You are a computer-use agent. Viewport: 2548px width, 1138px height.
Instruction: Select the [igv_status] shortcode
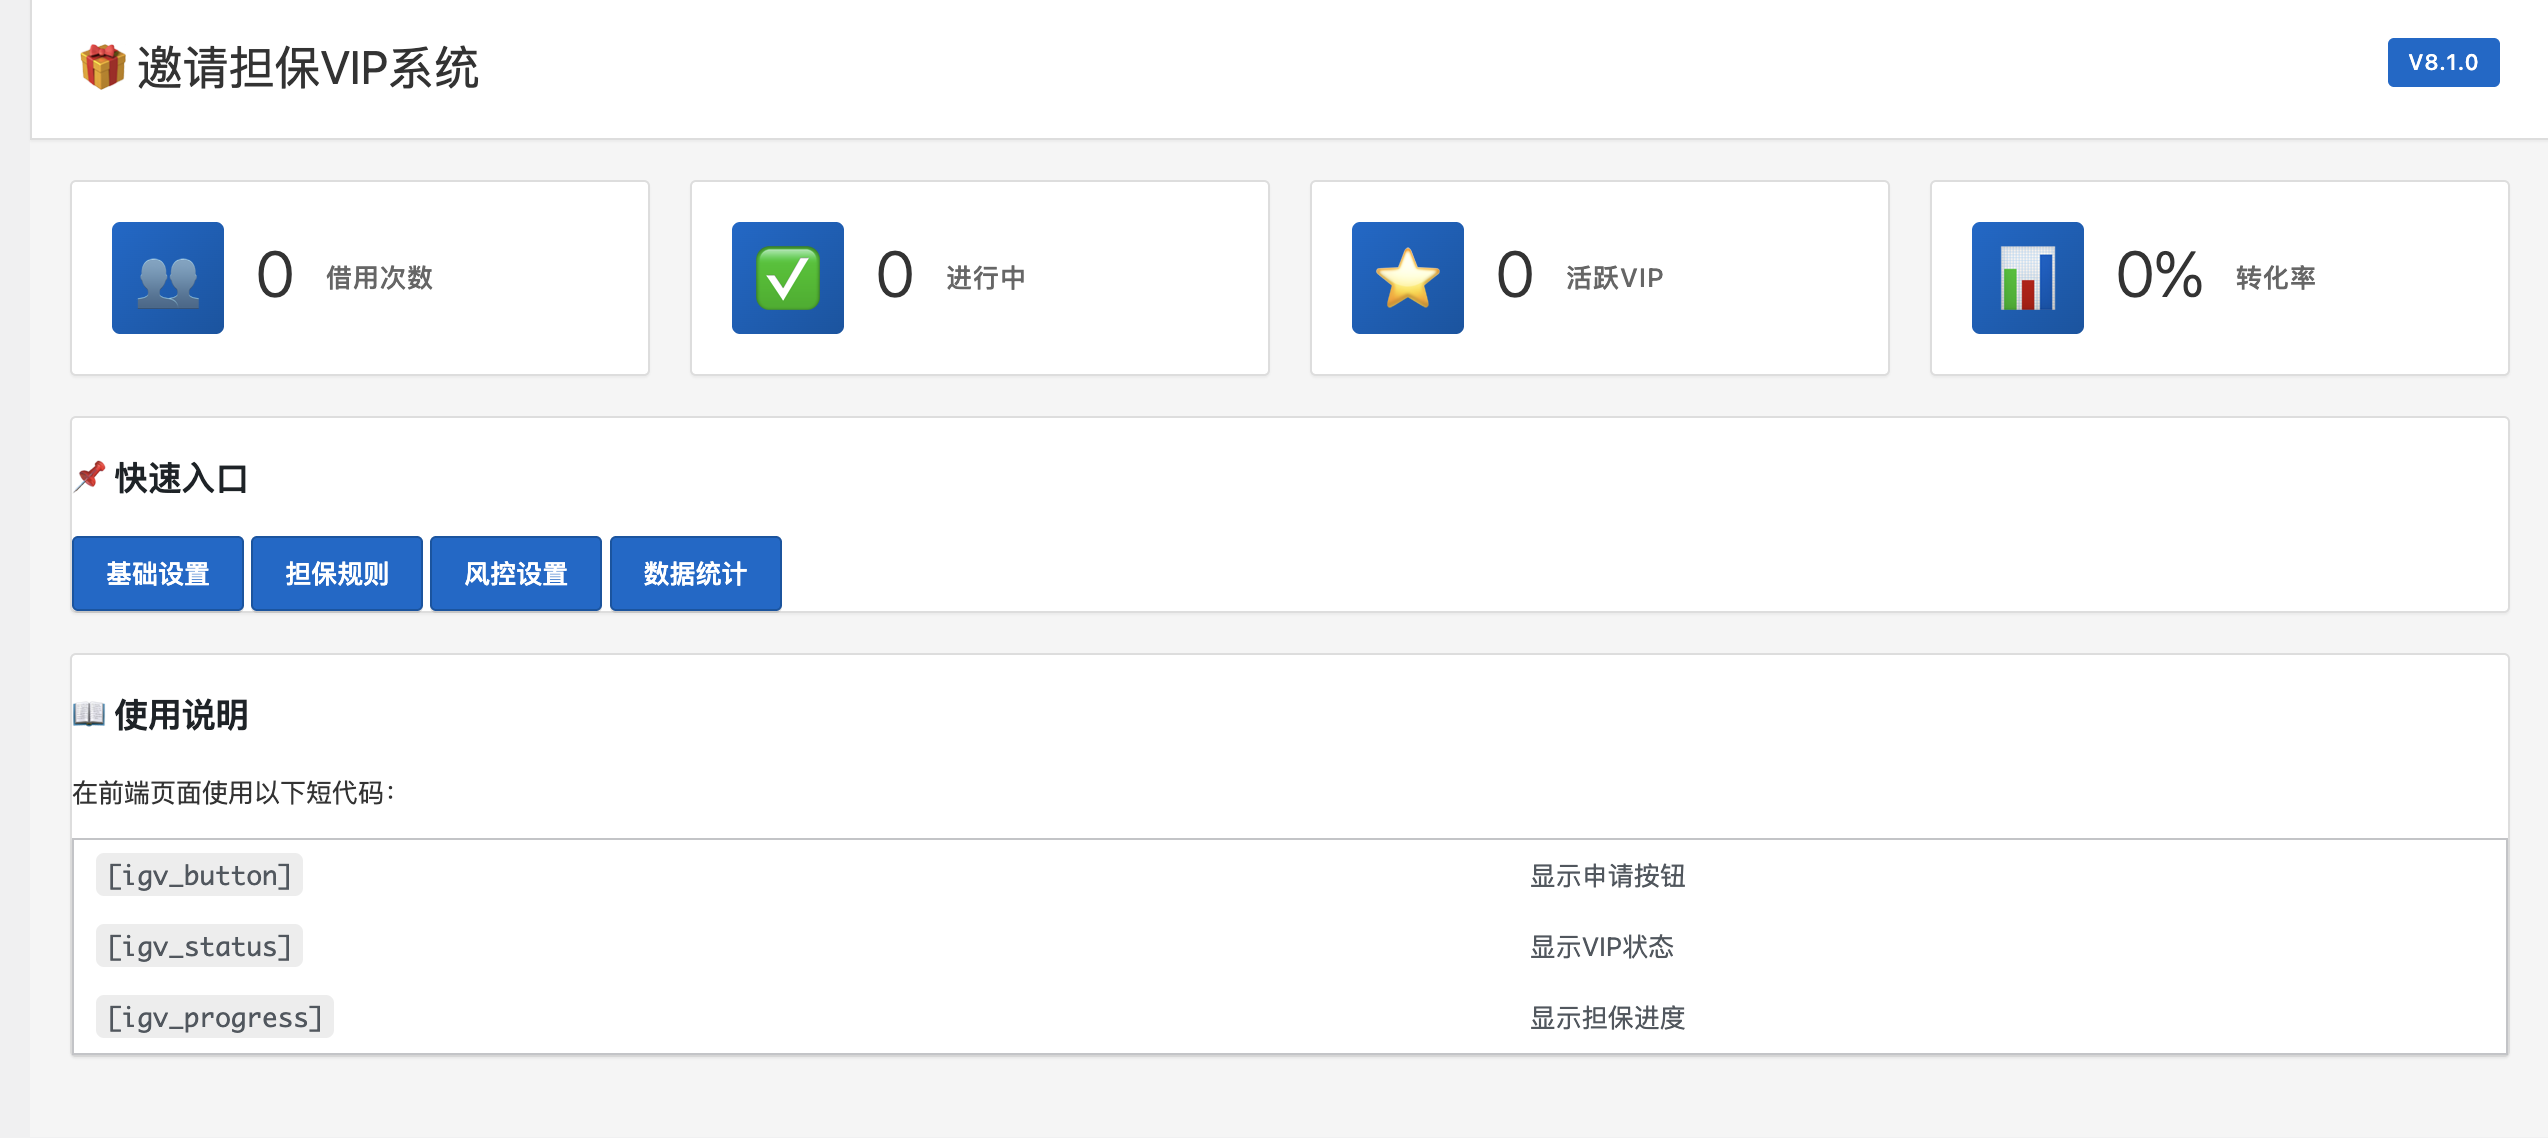click(x=198, y=946)
